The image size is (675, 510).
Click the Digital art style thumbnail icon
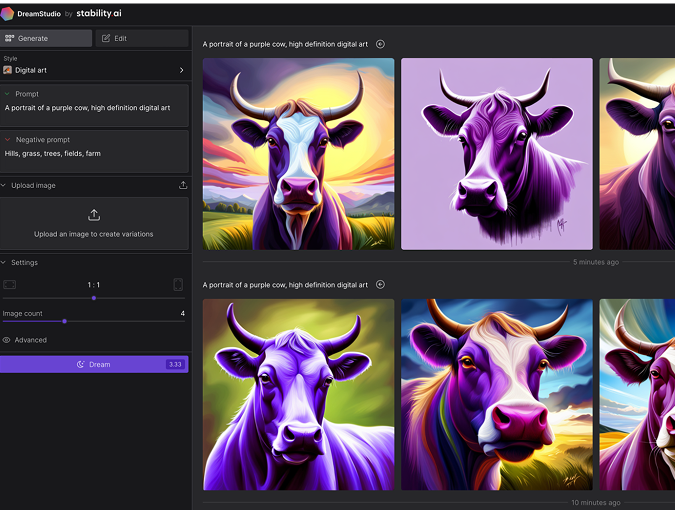(x=8, y=70)
